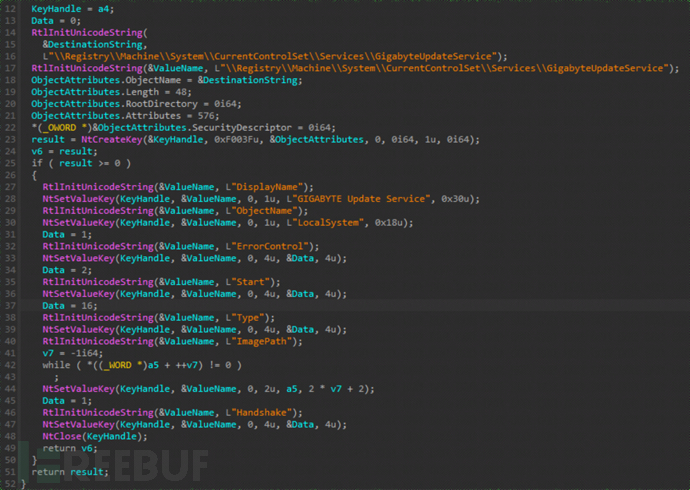The image size is (690, 490).
Task: Click "_OWORD" type cast on line 22
Action: tap(59, 128)
